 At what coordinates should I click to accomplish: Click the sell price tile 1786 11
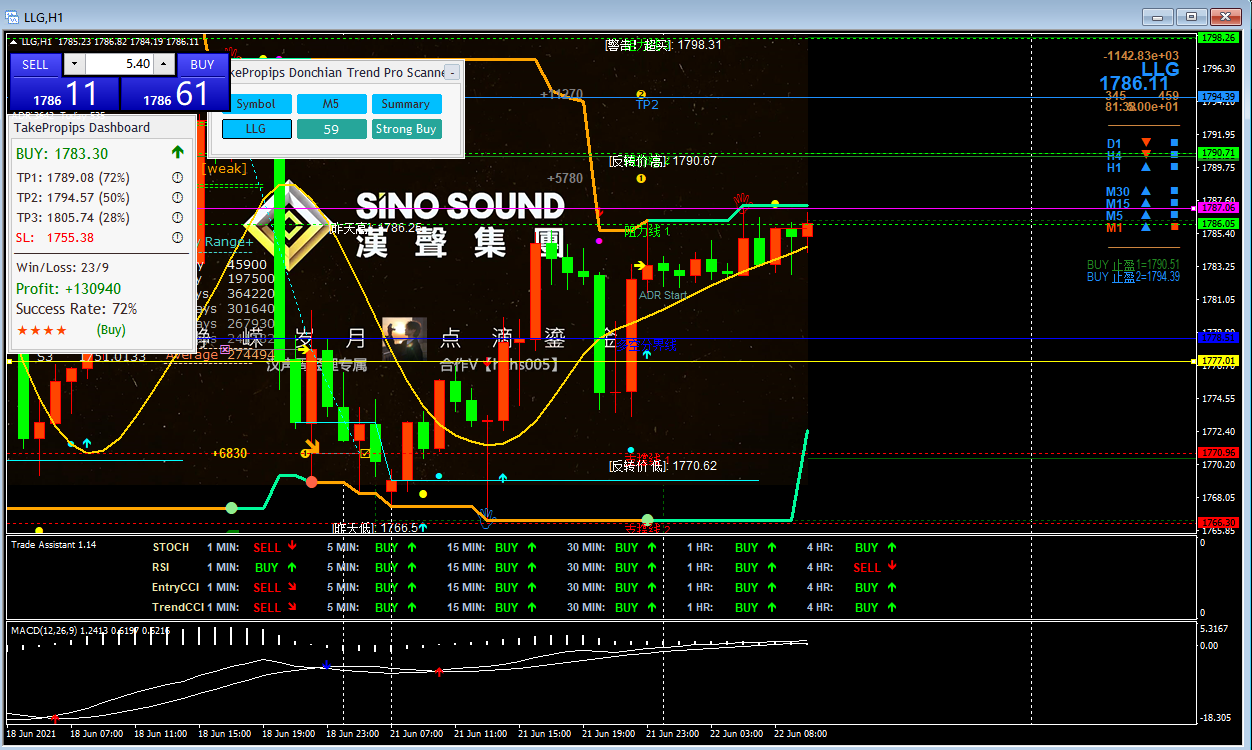coord(65,94)
